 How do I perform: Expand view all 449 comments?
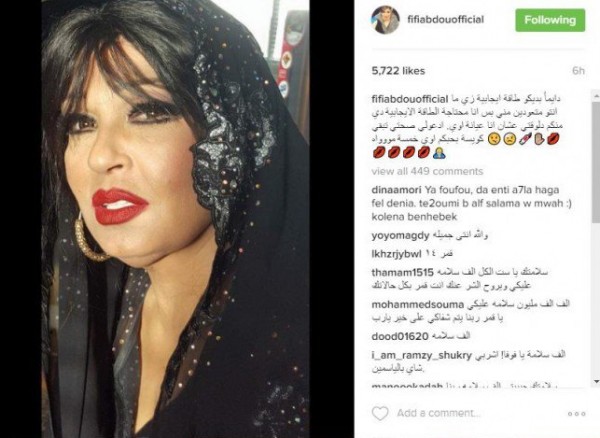427,171
